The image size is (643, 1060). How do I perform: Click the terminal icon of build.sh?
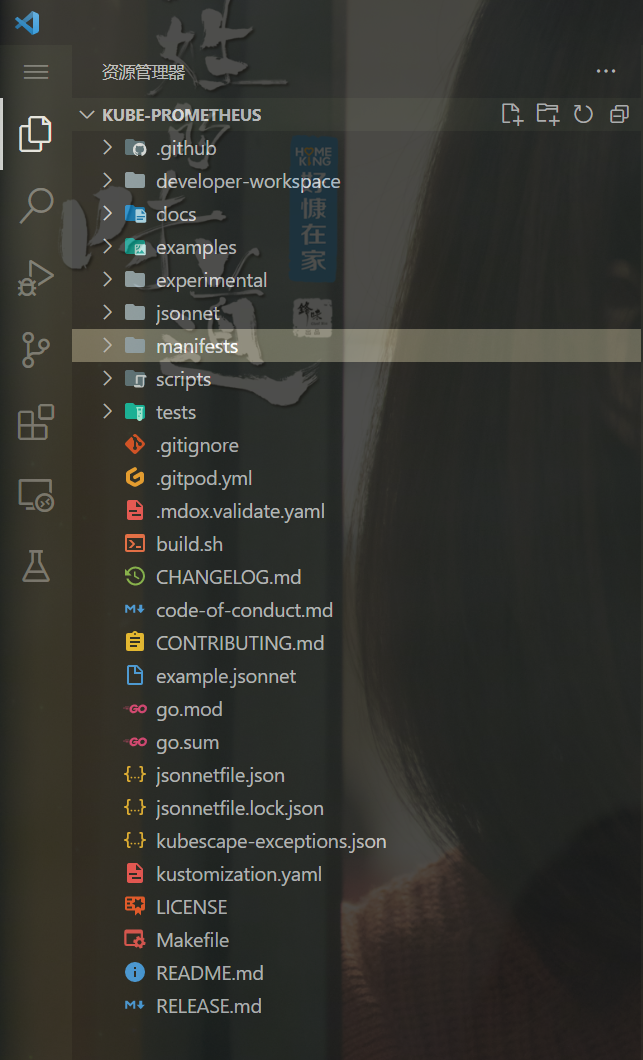(x=135, y=544)
